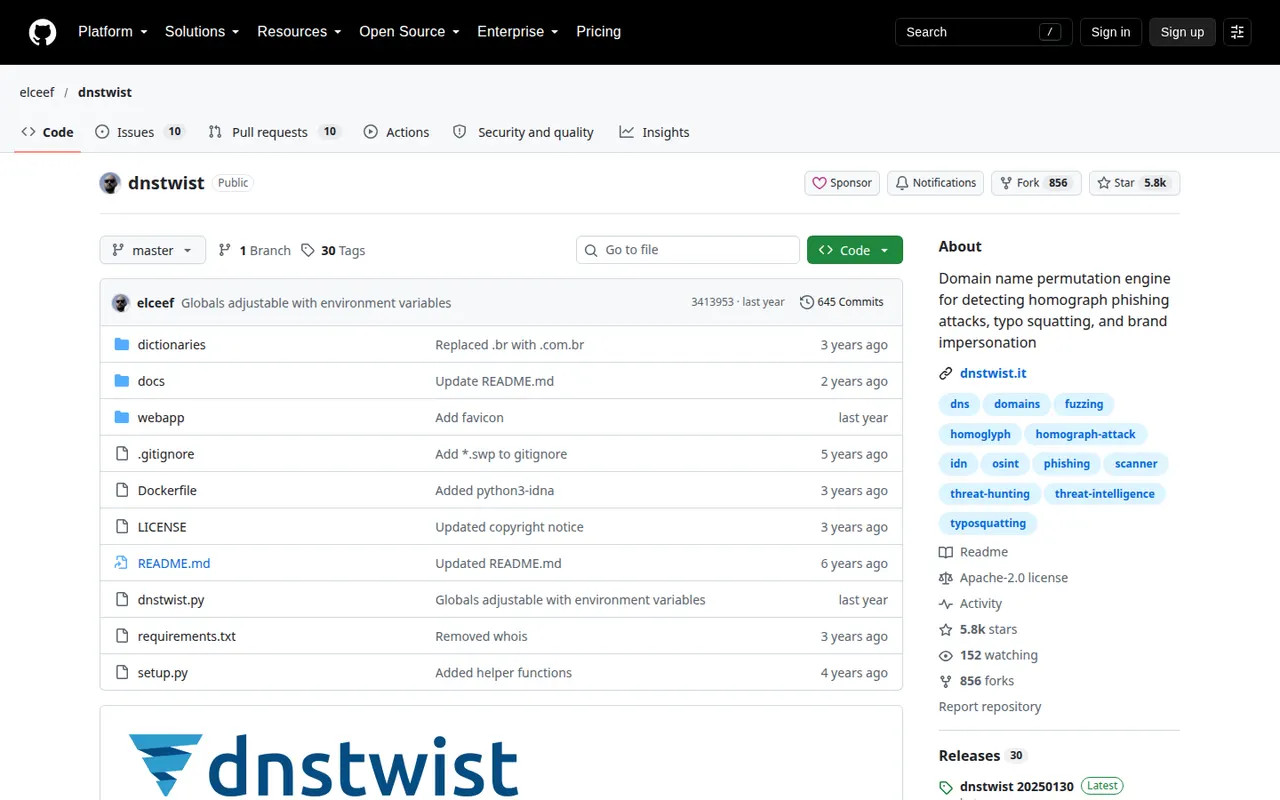This screenshot has width=1280, height=800.
Task: Select the .gitignore file icon
Action: click(122, 454)
